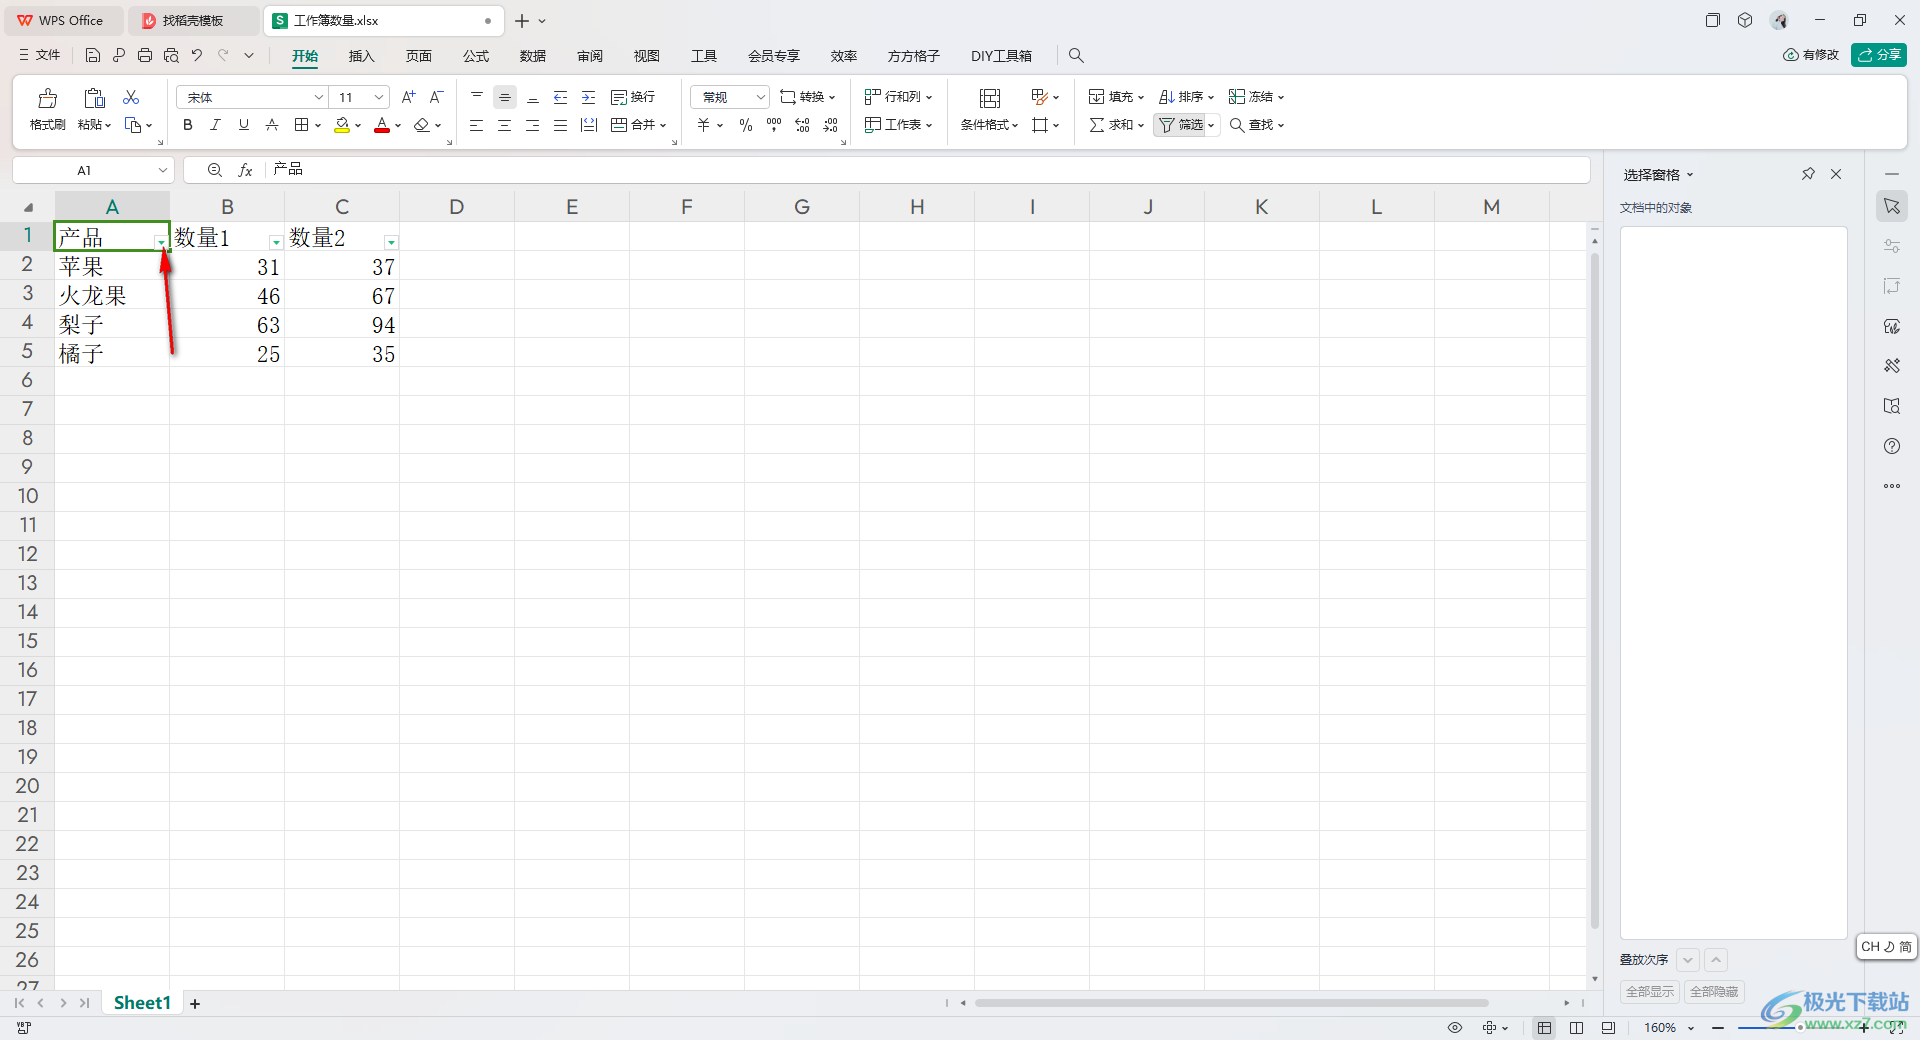1920x1040 pixels.
Task: Switch to the Review (审阅) tab
Action: [x=590, y=56]
